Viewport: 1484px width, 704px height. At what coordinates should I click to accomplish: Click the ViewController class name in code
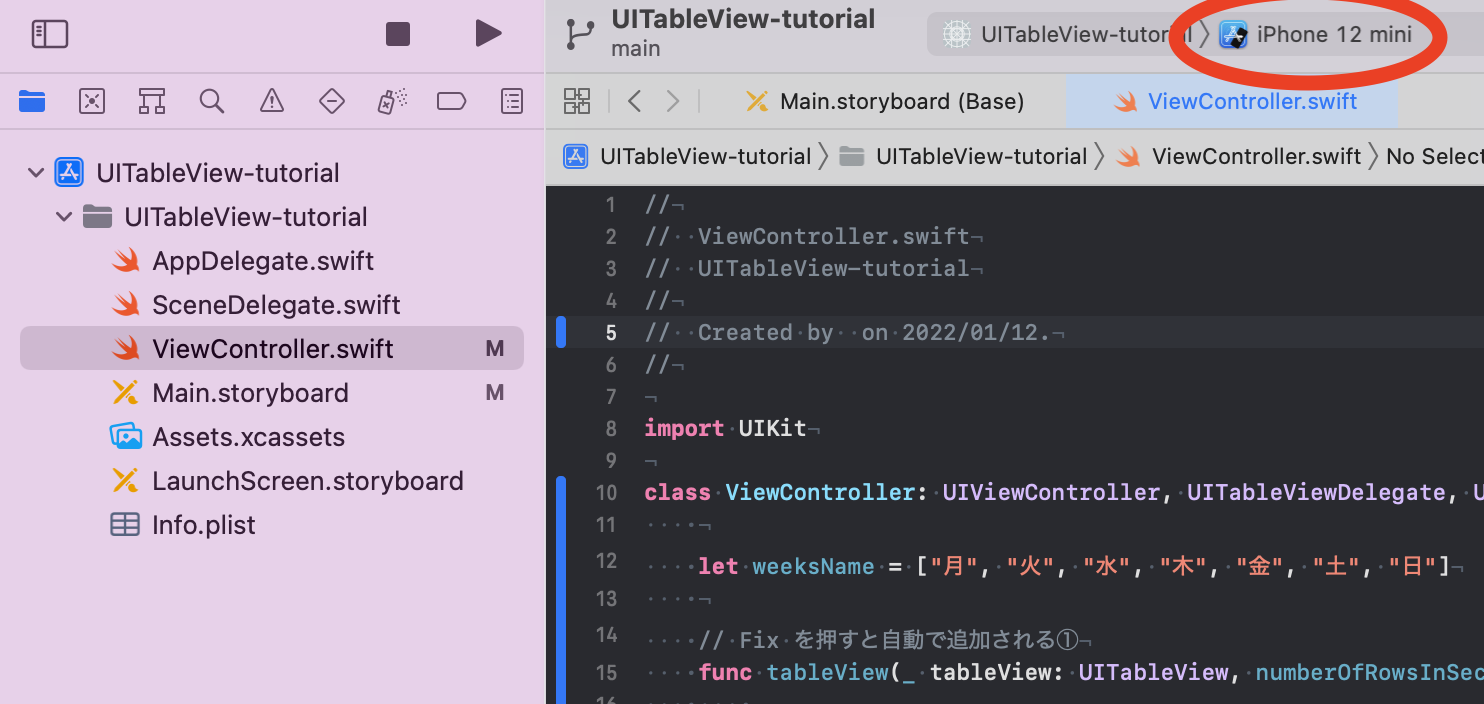click(820, 492)
